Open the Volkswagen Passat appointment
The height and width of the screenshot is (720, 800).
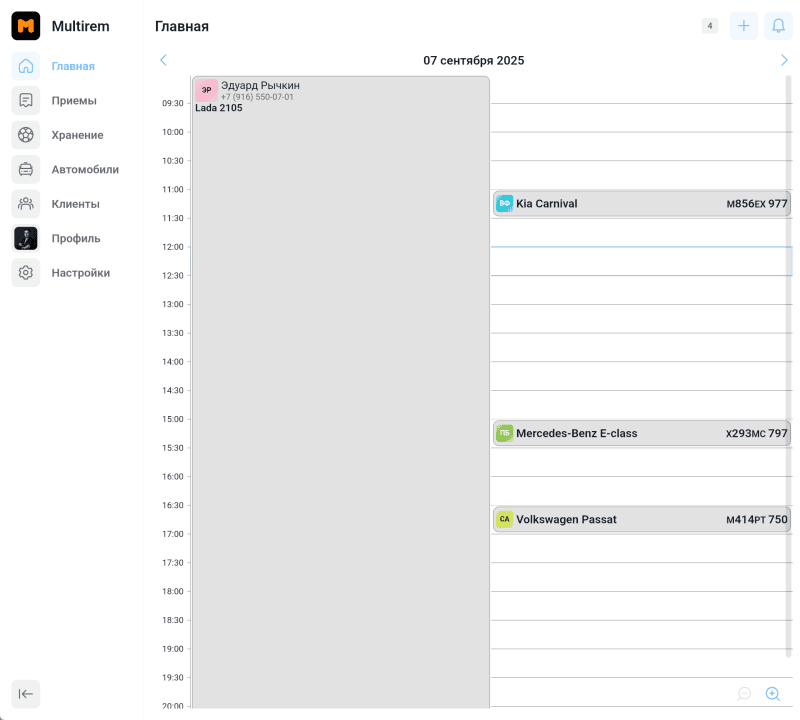641,519
